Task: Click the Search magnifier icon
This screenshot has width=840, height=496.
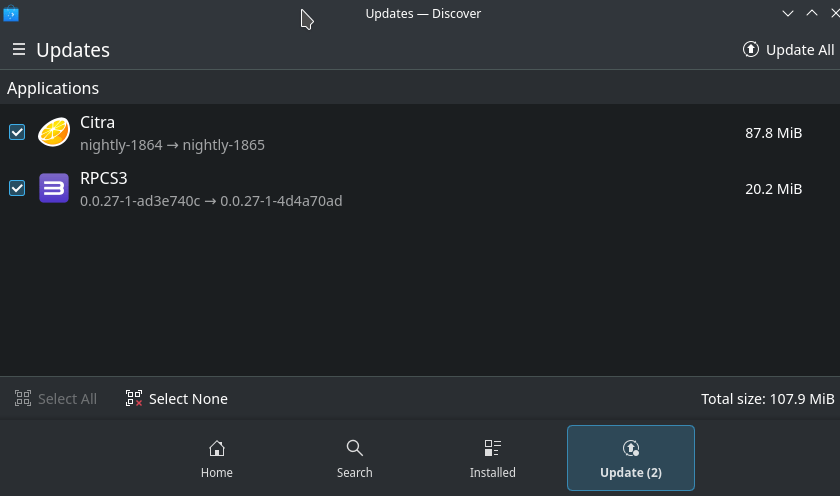Action: tap(354, 448)
